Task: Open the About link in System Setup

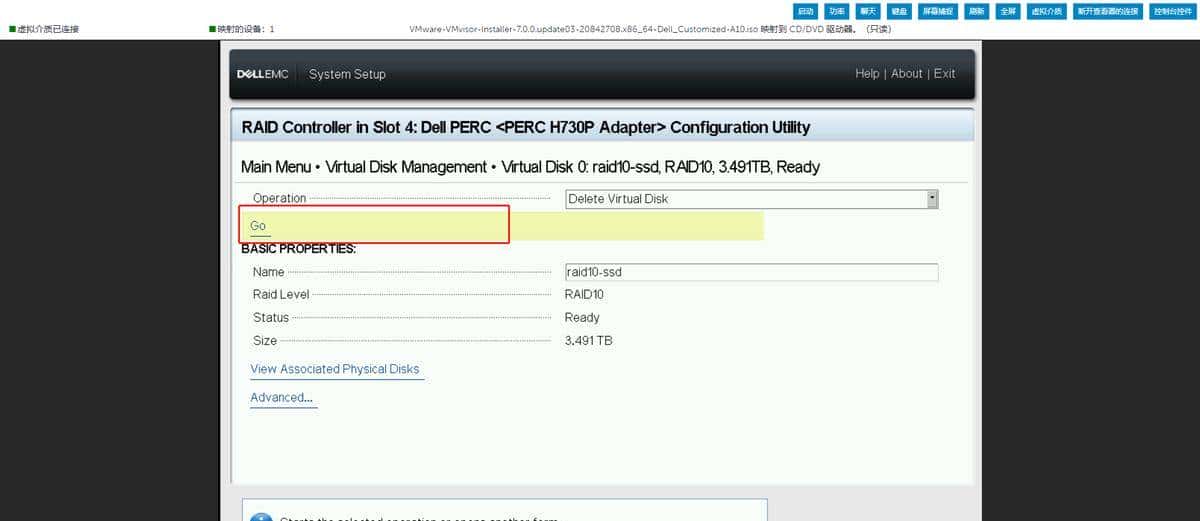Action: pyautogui.click(x=907, y=74)
